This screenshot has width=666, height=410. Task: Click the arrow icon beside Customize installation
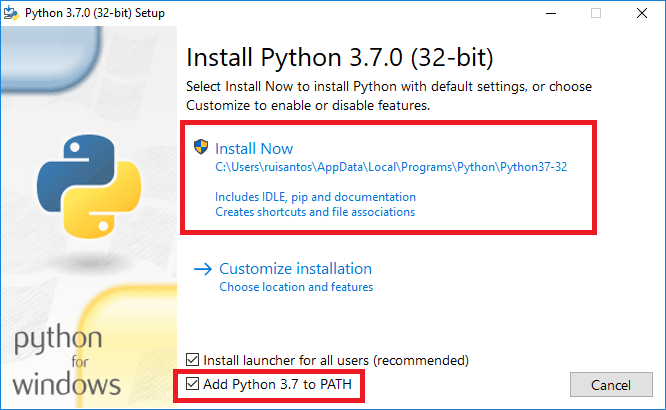(203, 269)
